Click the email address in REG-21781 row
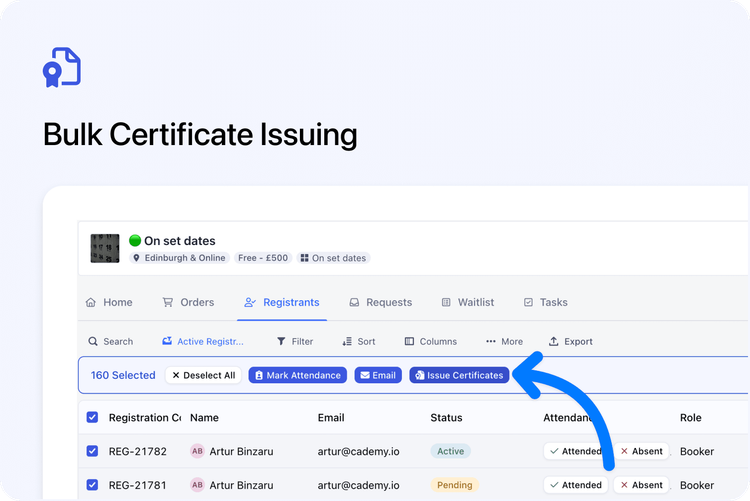 (358, 485)
